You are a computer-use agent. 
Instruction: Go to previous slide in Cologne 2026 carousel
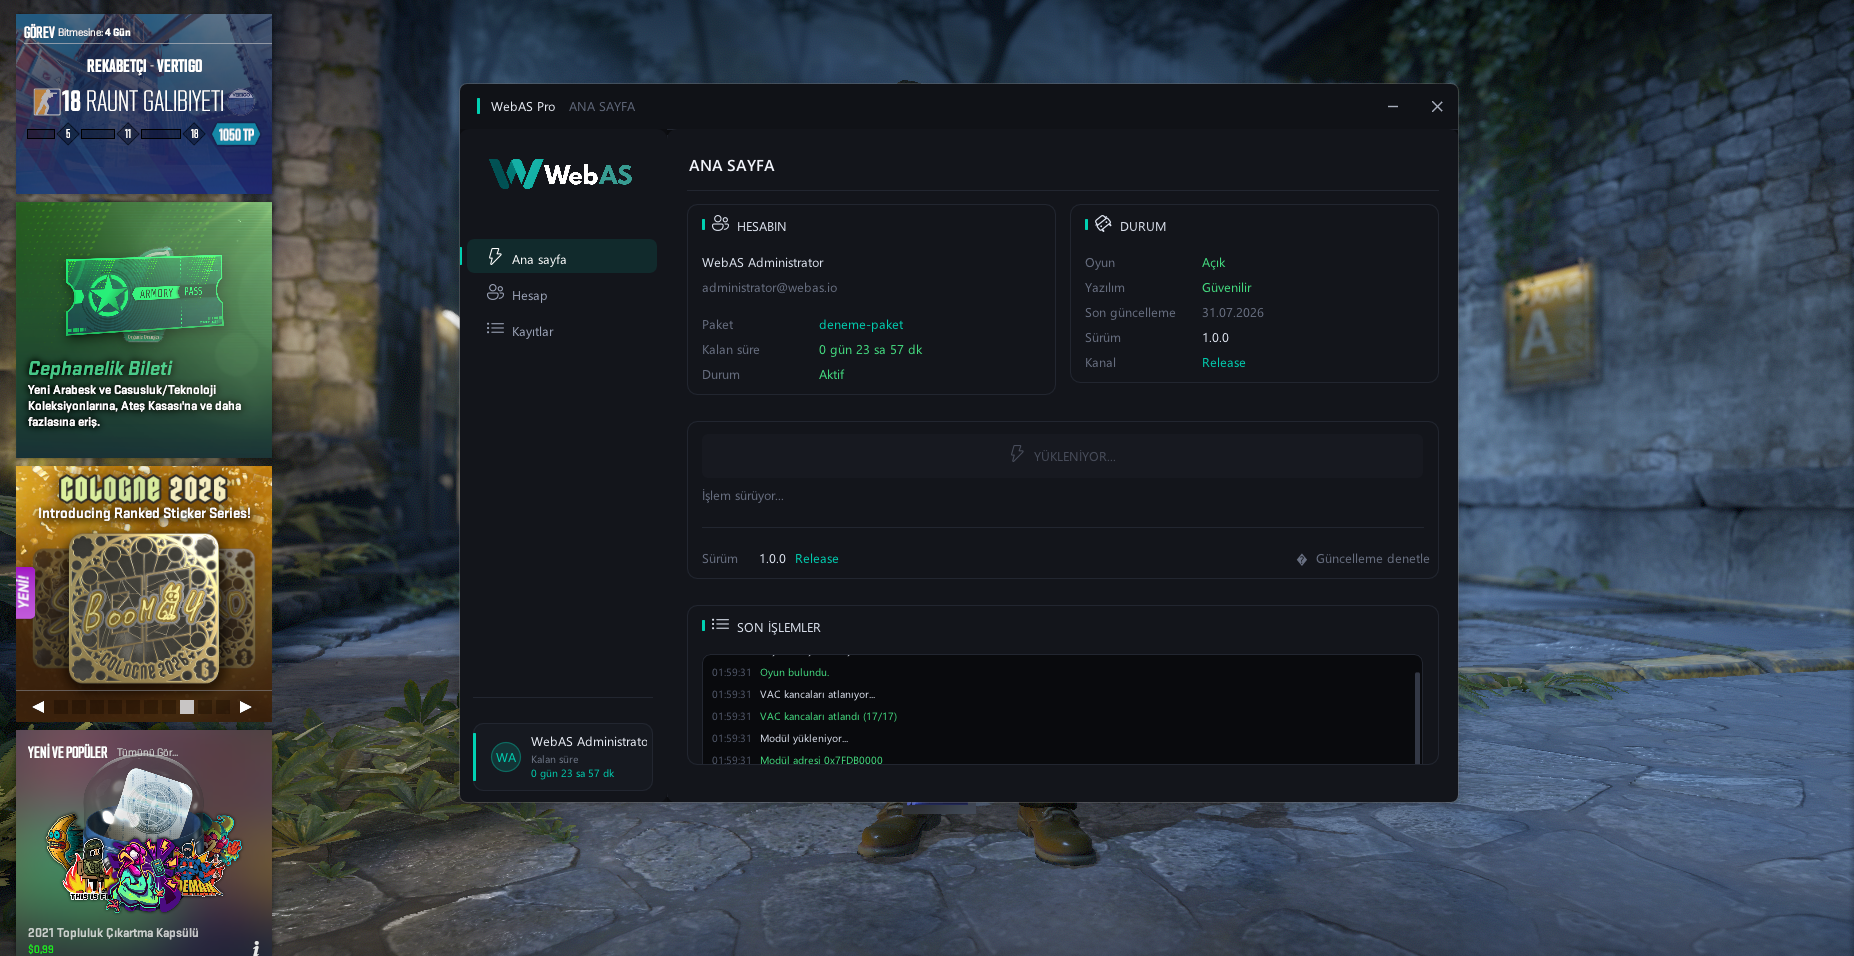[38, 707]
